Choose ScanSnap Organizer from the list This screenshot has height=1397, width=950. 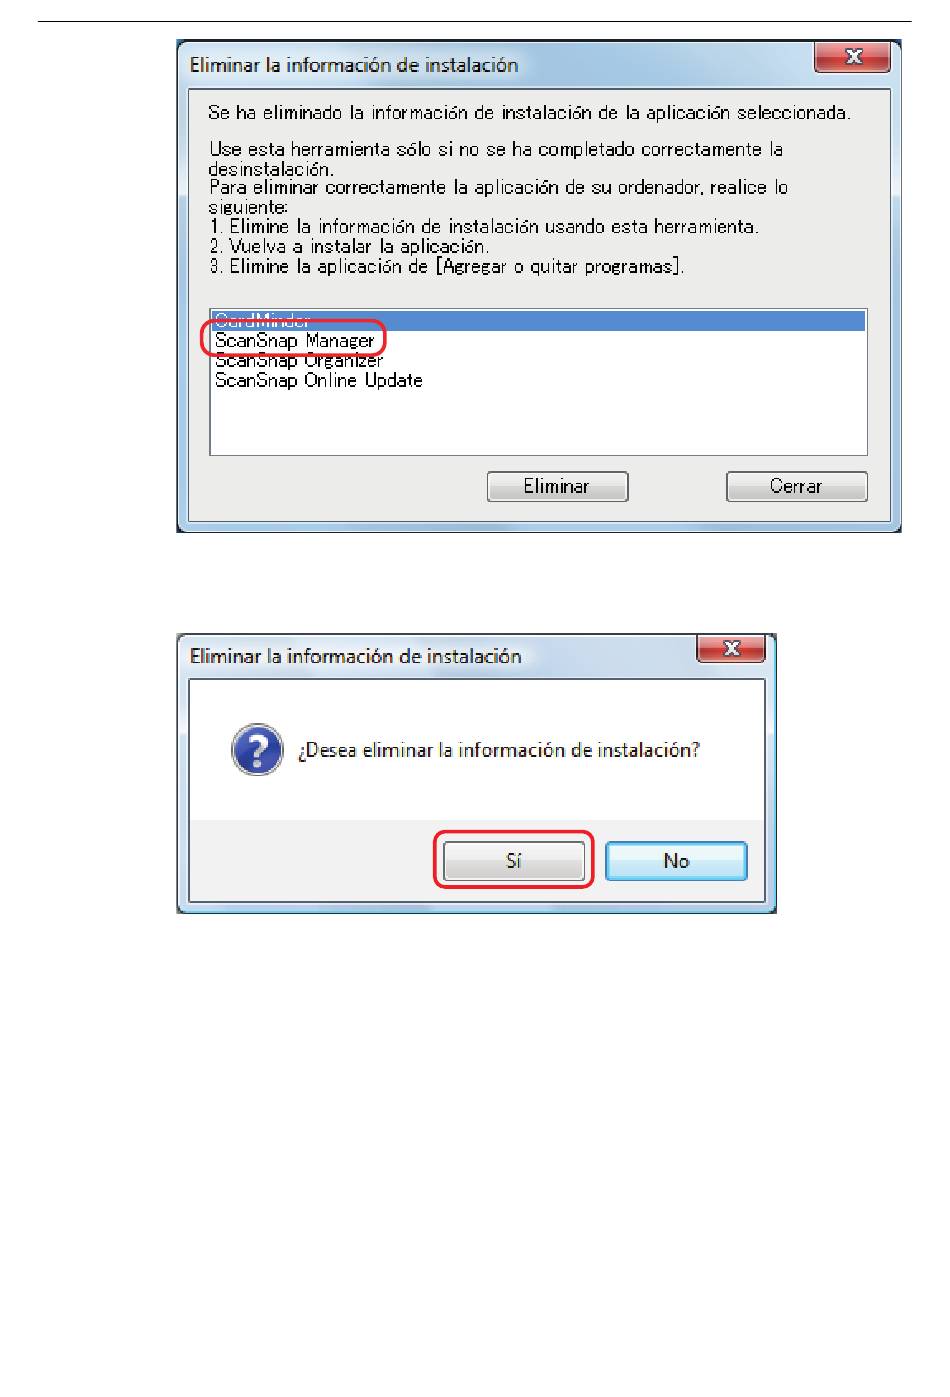point(299,361)
